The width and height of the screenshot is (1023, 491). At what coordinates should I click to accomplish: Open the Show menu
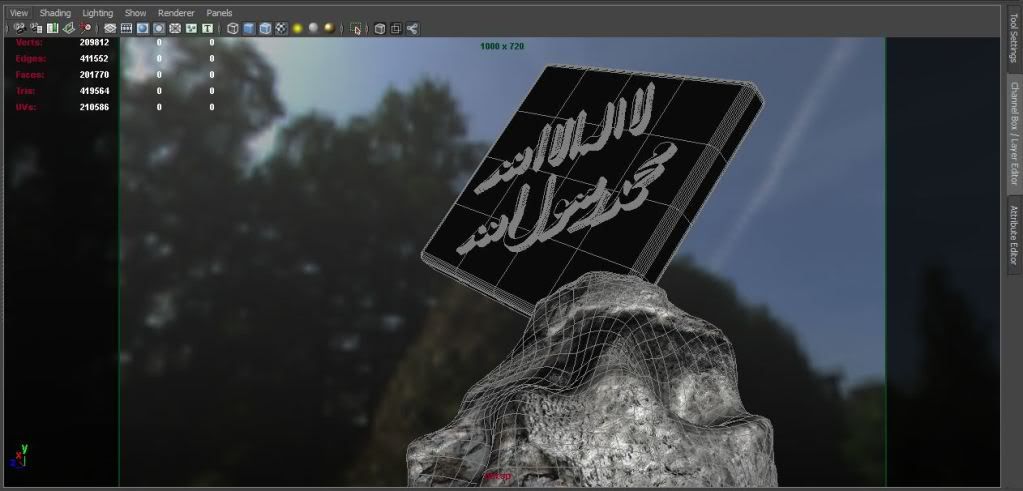[135, 12]
